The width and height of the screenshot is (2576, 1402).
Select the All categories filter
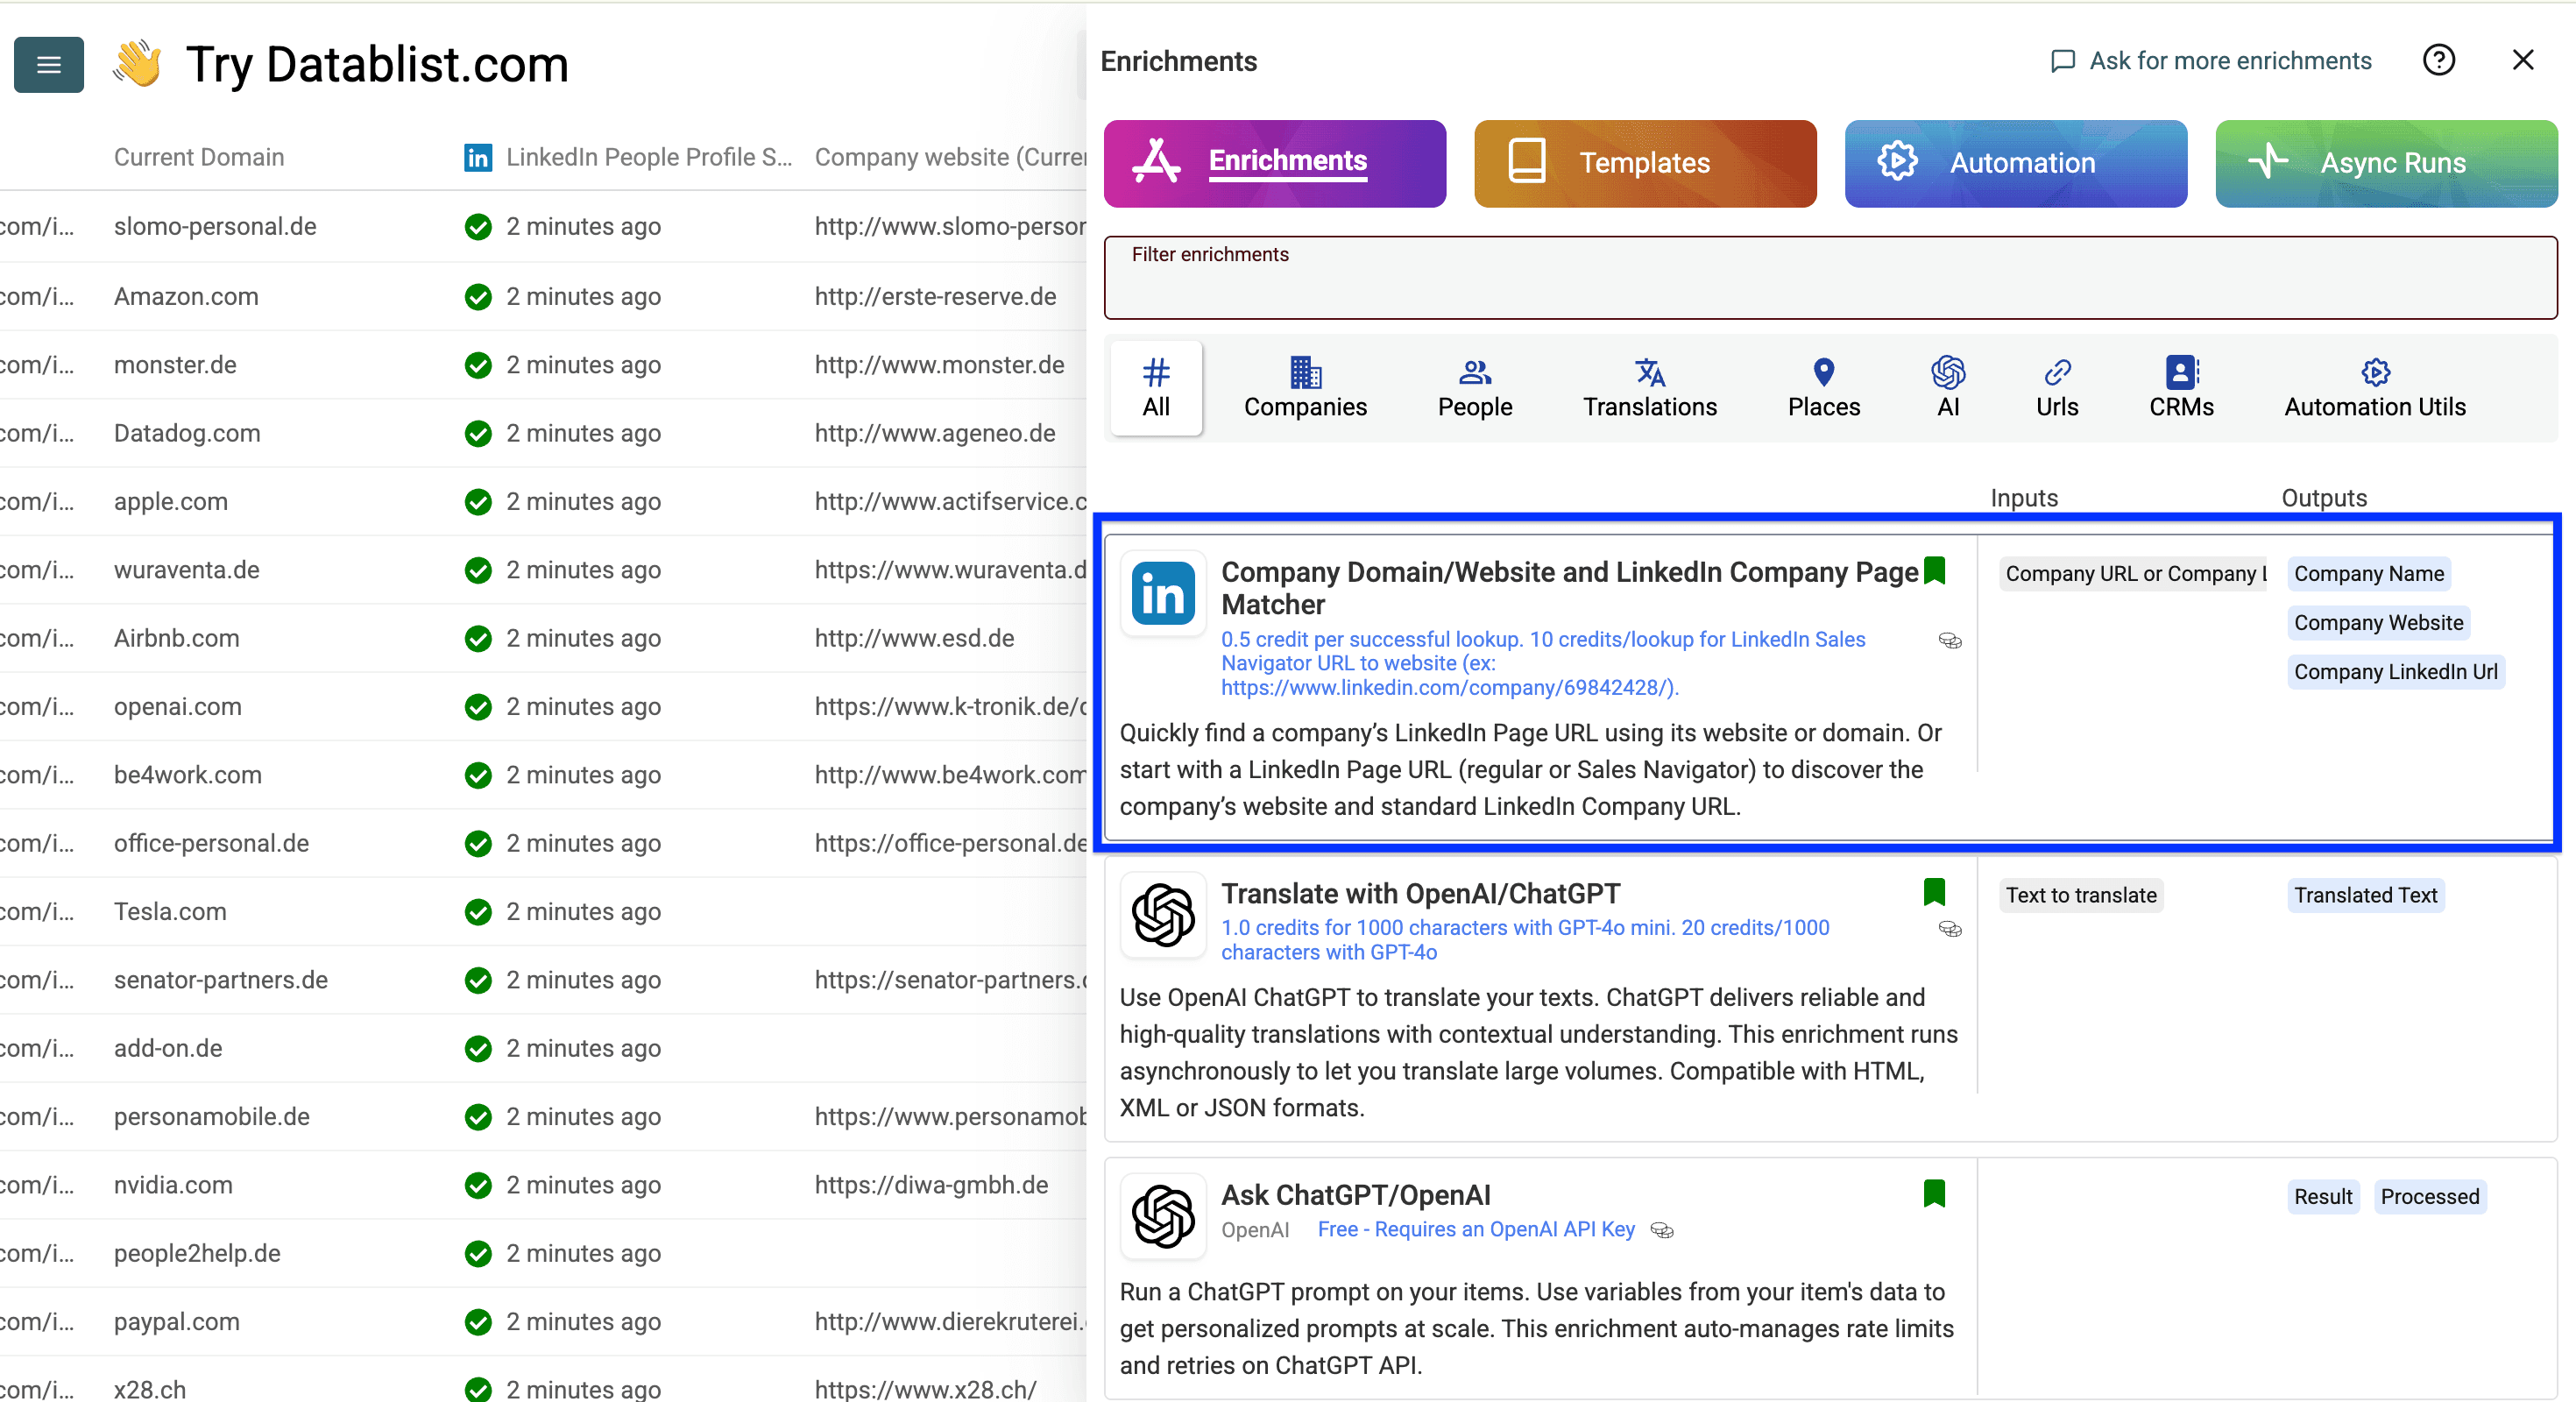pyautogui.click(x=1155, y=388)
